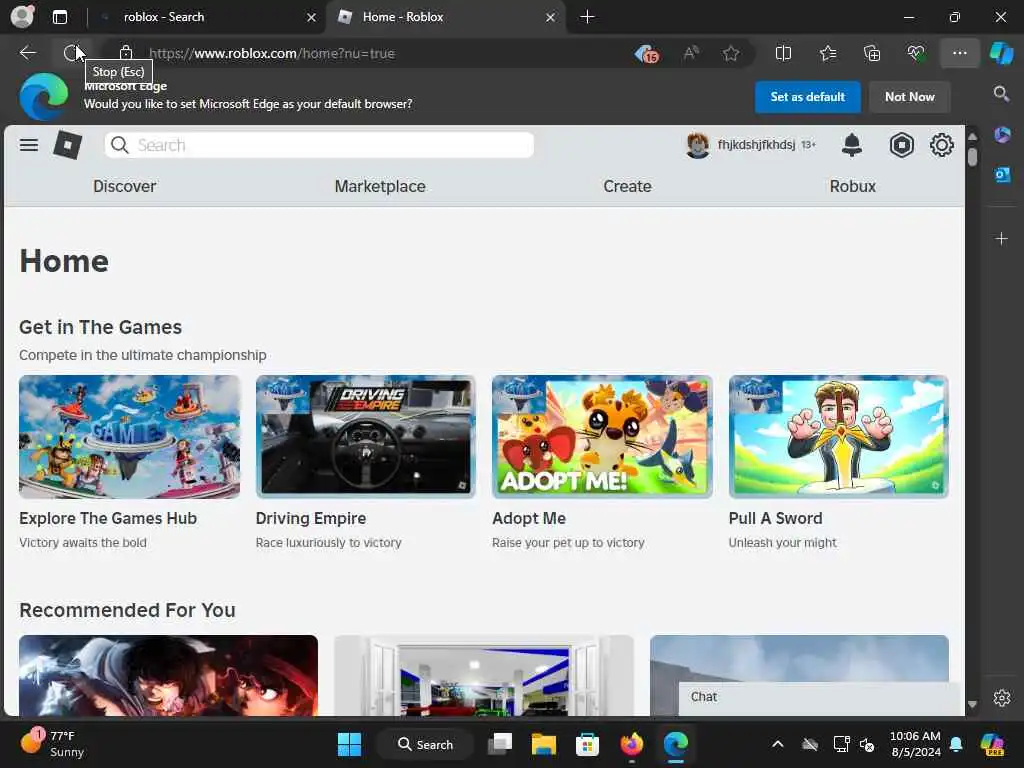Click the page scrollbar up arrow
Image resolution: width=1024 pixels, height=768 pixels.
coord(972,136)
